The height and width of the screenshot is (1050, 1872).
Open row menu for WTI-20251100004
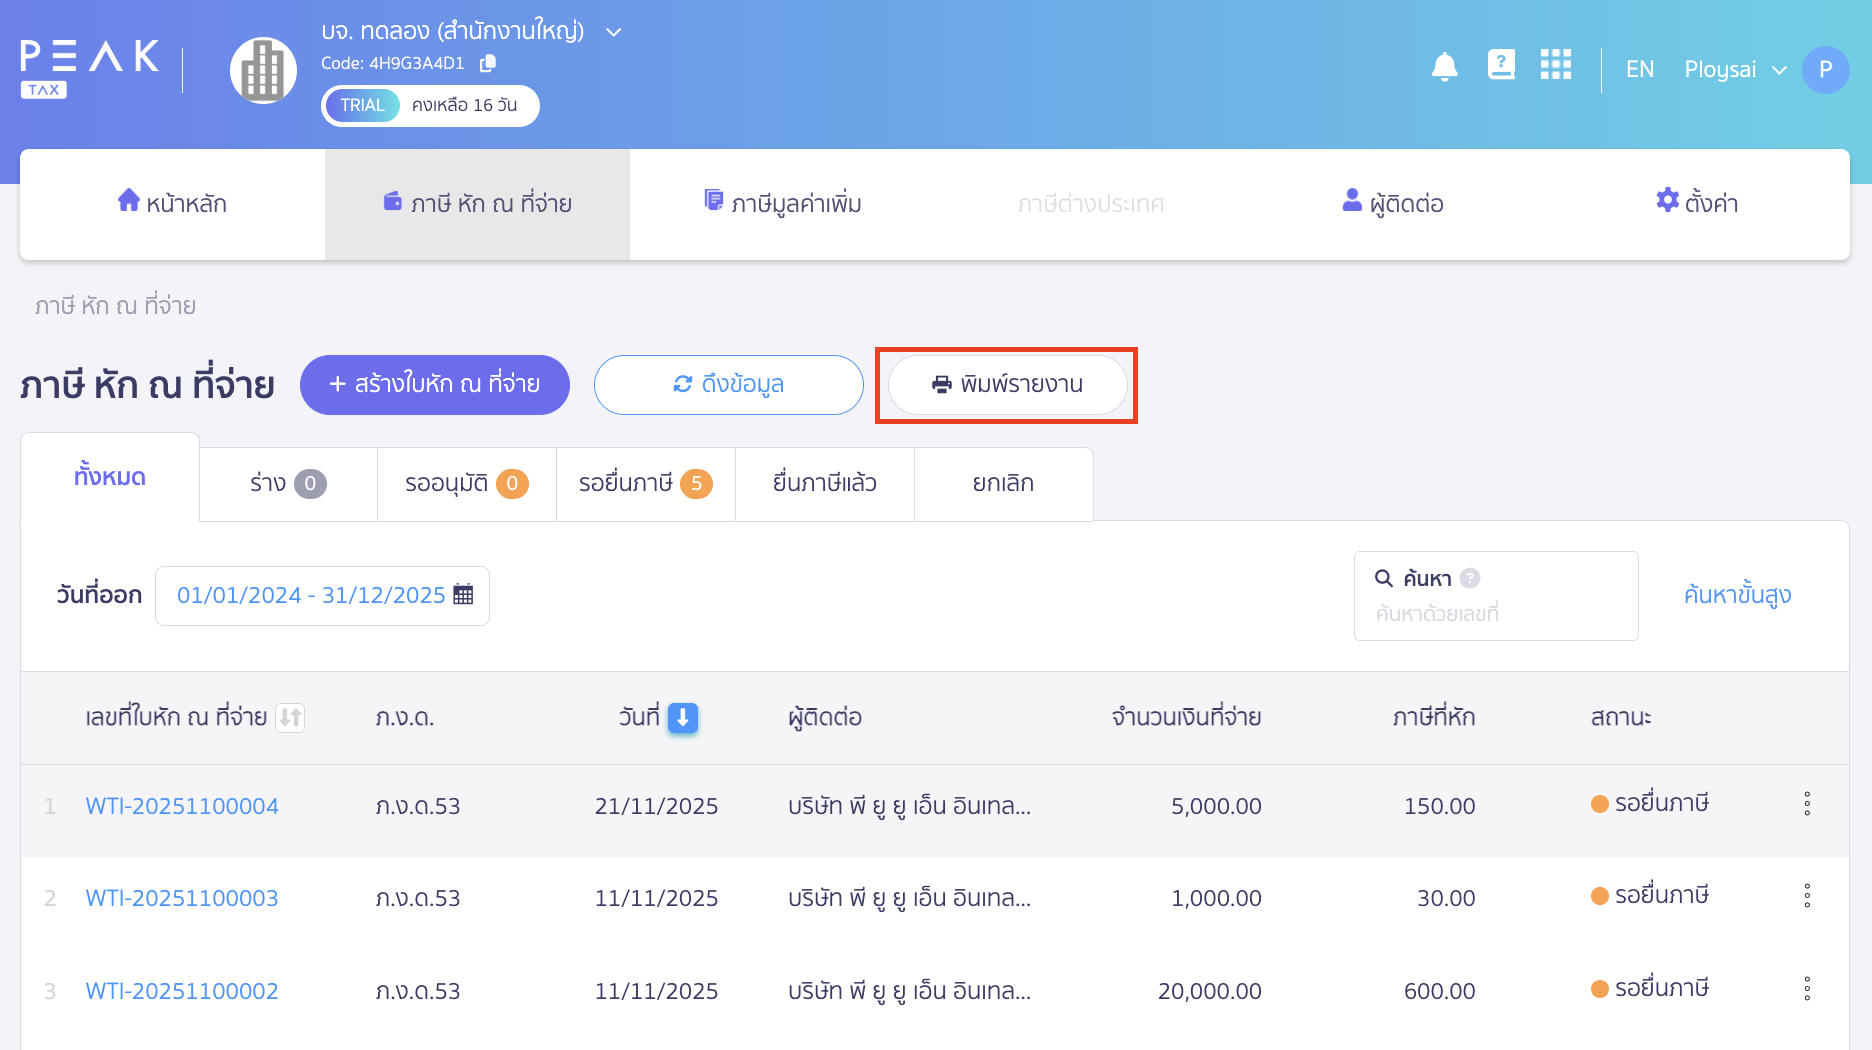(x=1806, y=804)
